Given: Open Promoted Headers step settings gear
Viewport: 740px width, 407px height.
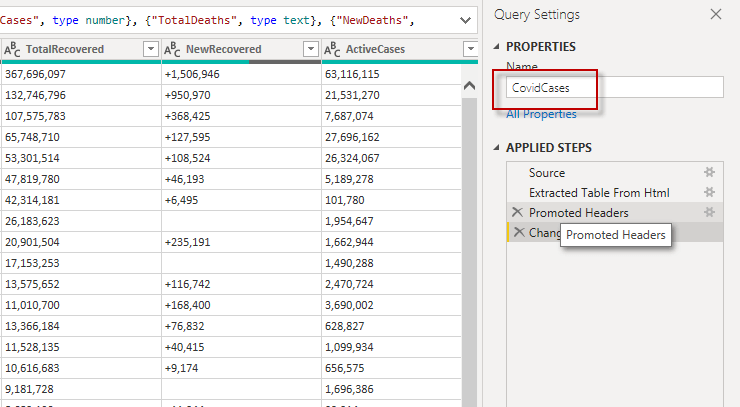Looking at the screenshot, I should point(709,212).
